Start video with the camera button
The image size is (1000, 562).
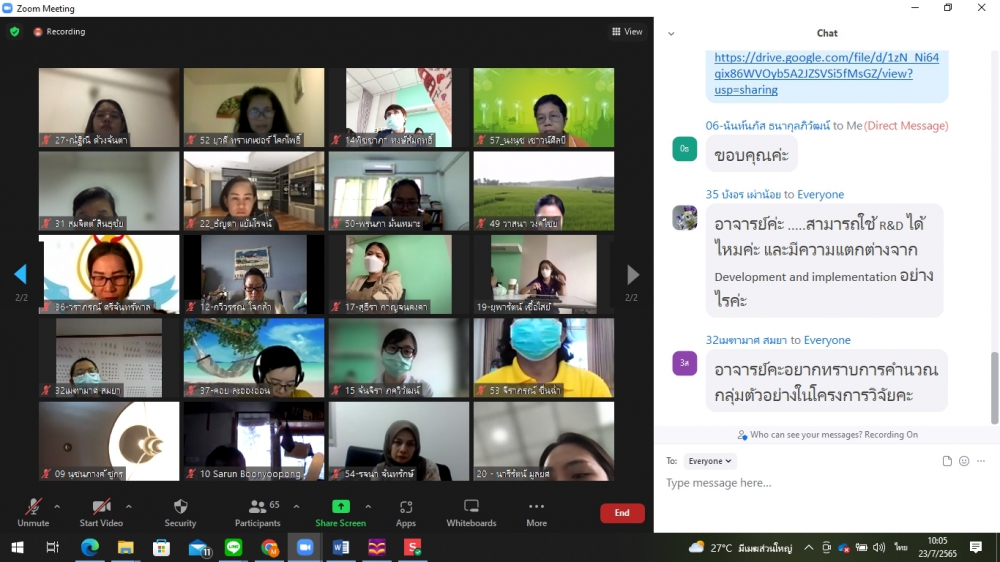tap(101, 507)
